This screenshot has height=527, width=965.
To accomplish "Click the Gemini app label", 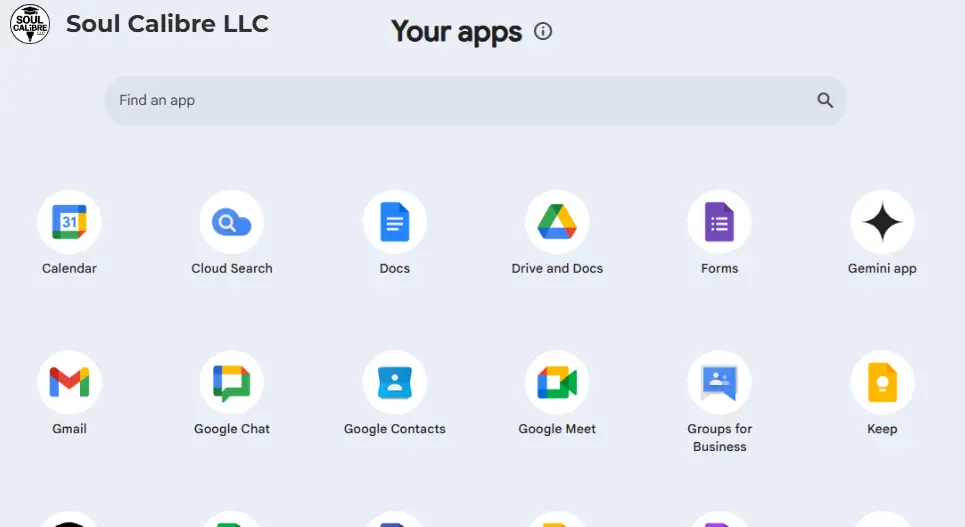I will coord(882,268).
